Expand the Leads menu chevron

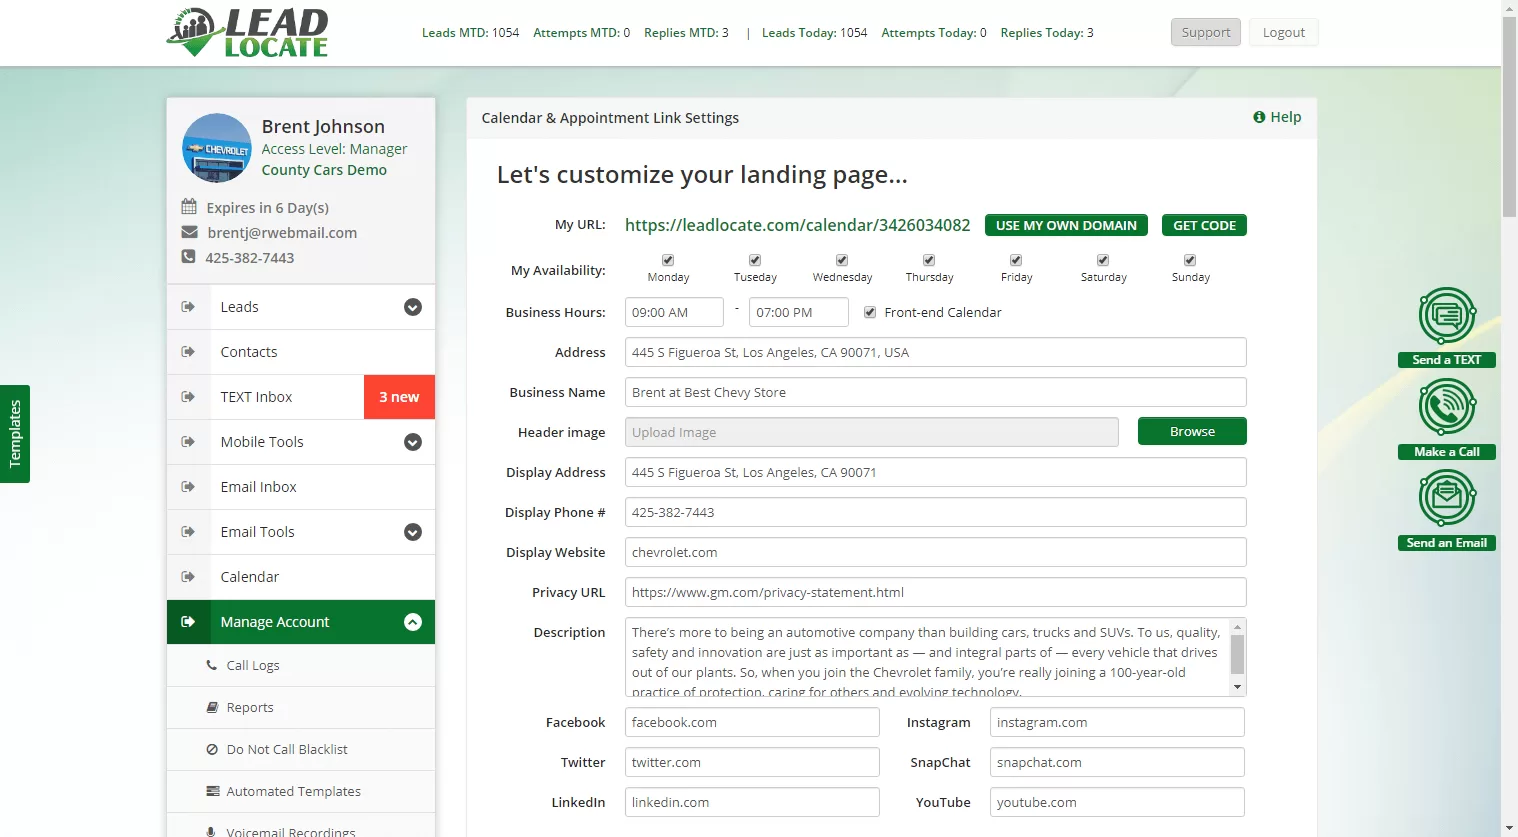point(412,307)
